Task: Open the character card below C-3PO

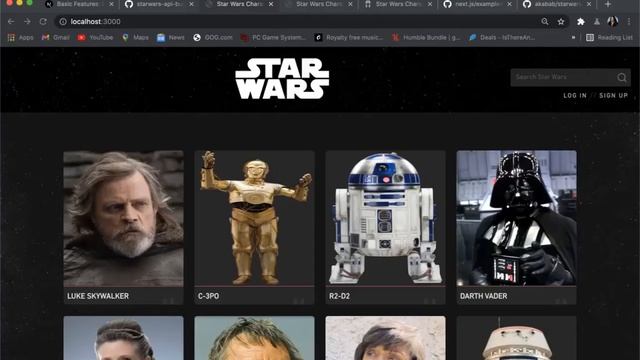Action: (x=255, y=338)
